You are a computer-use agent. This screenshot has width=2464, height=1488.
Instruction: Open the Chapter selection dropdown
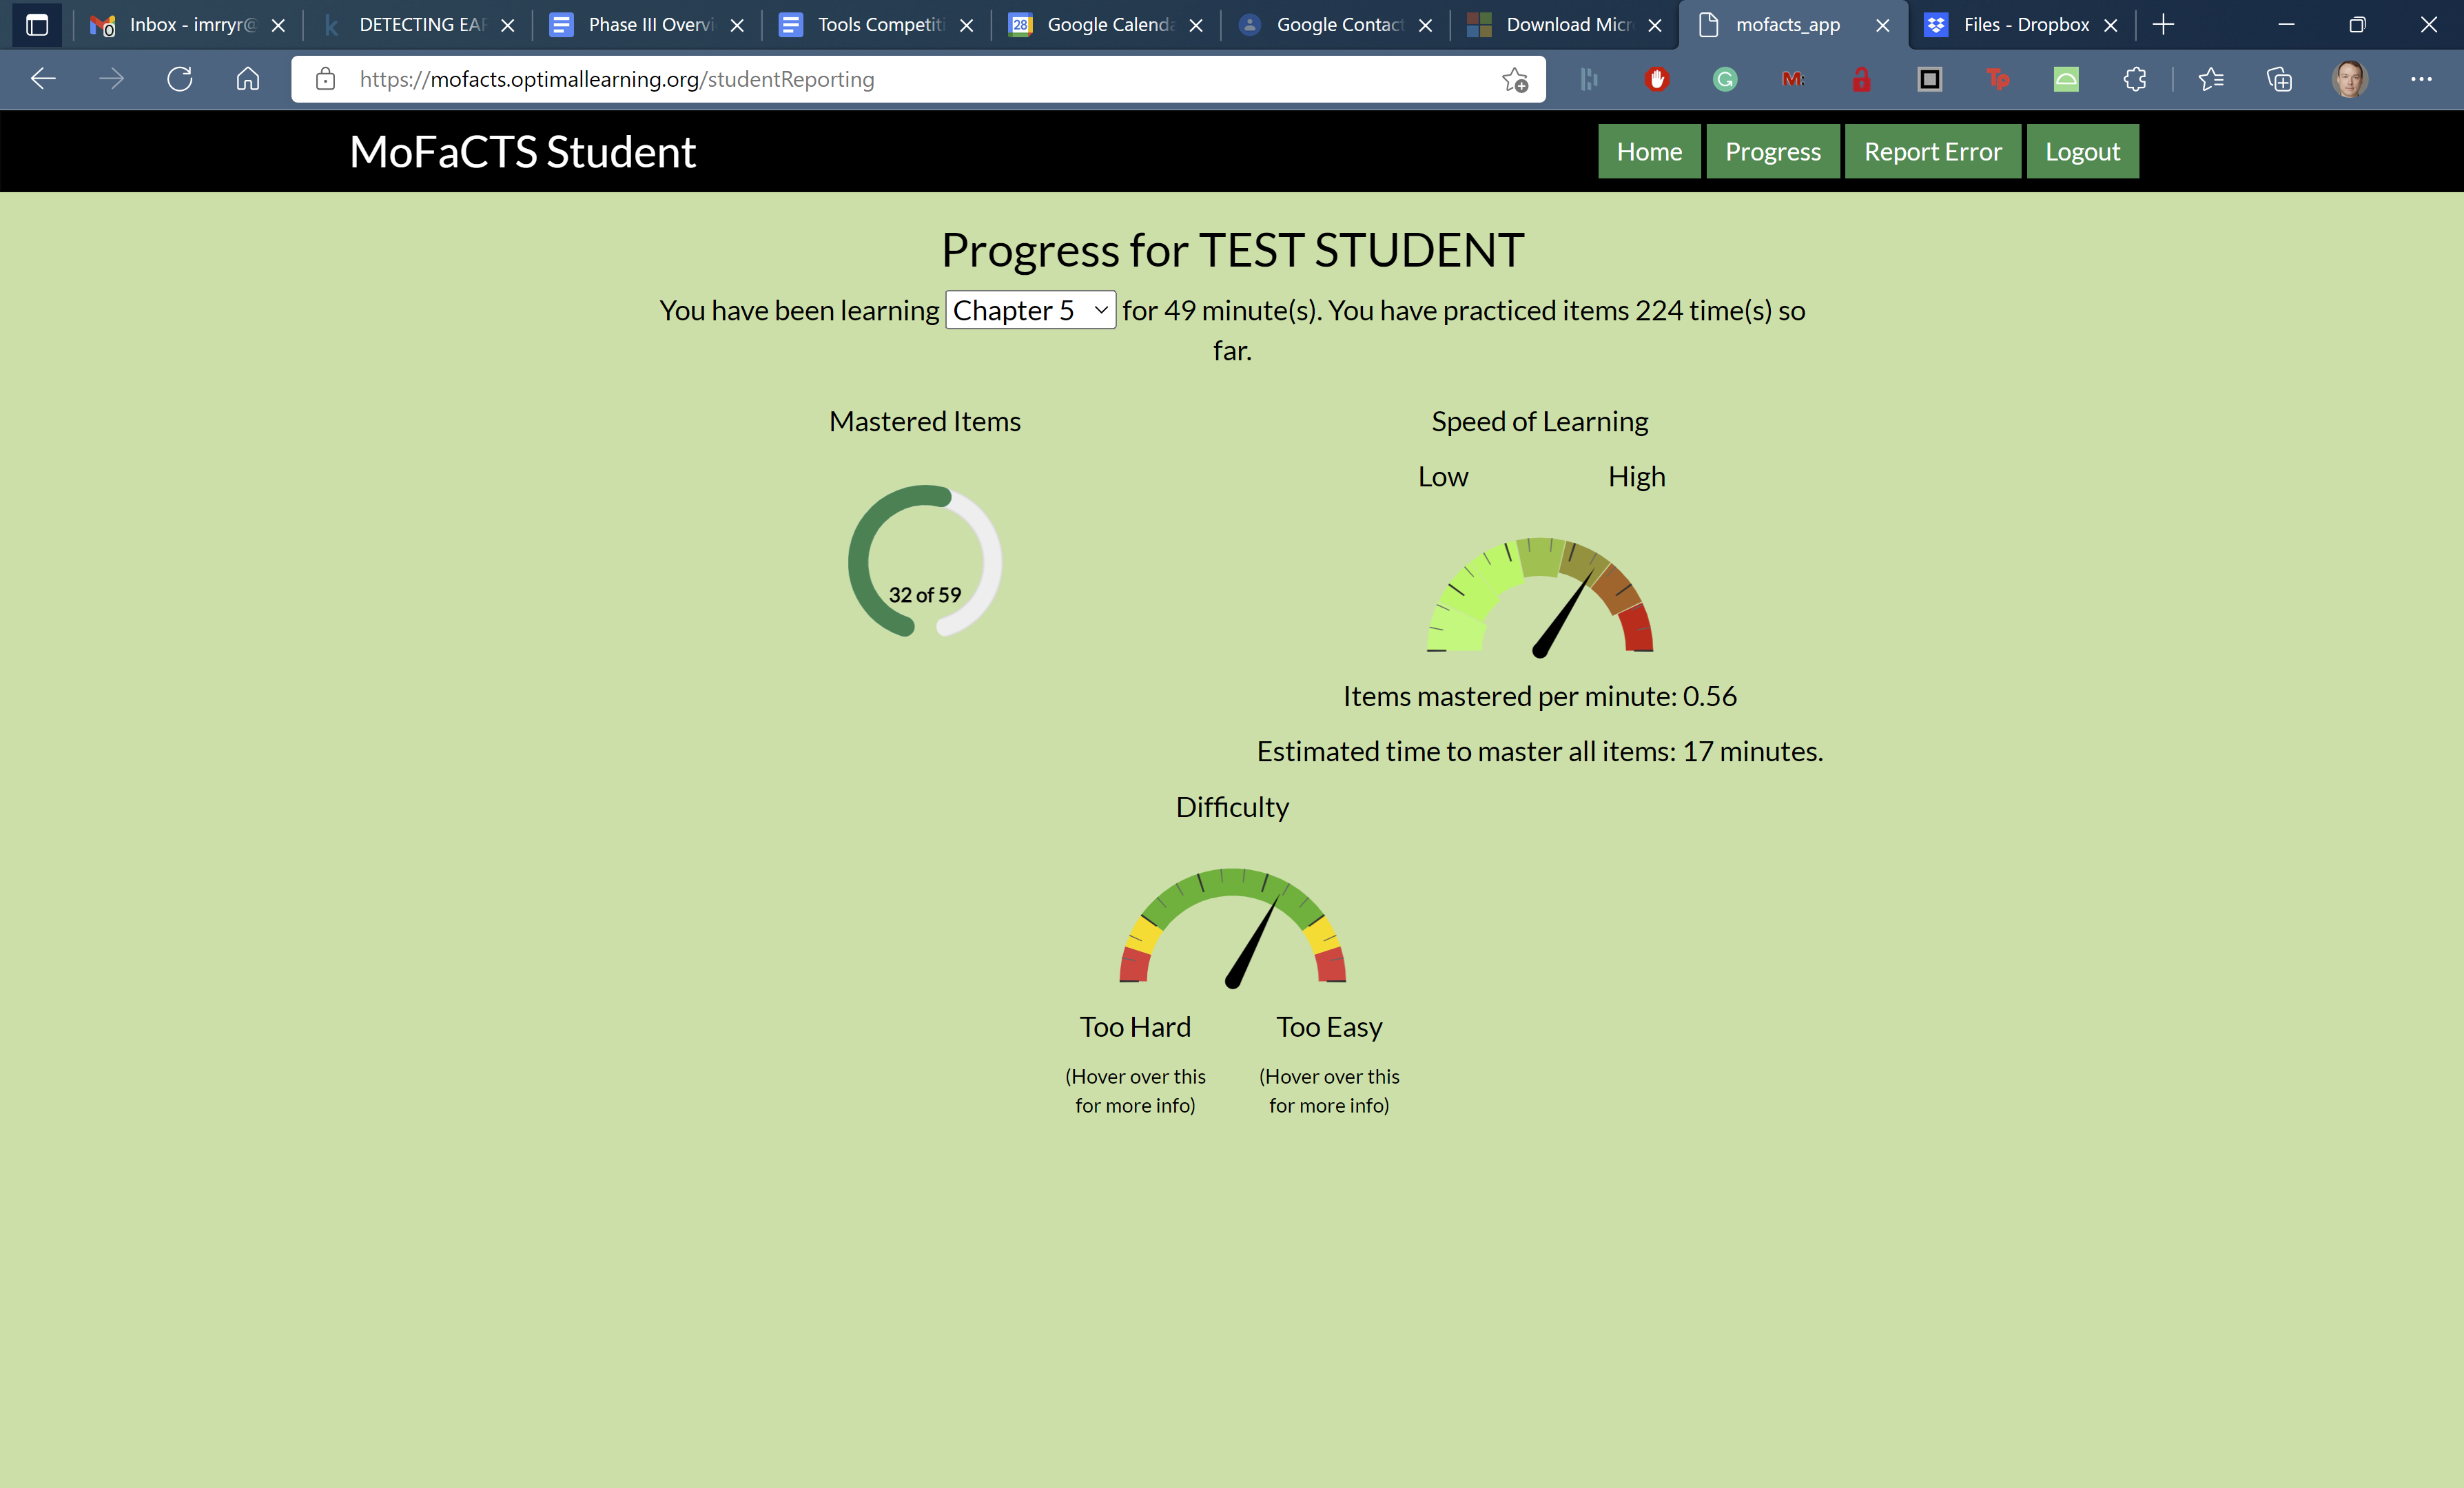(1030, 310)
